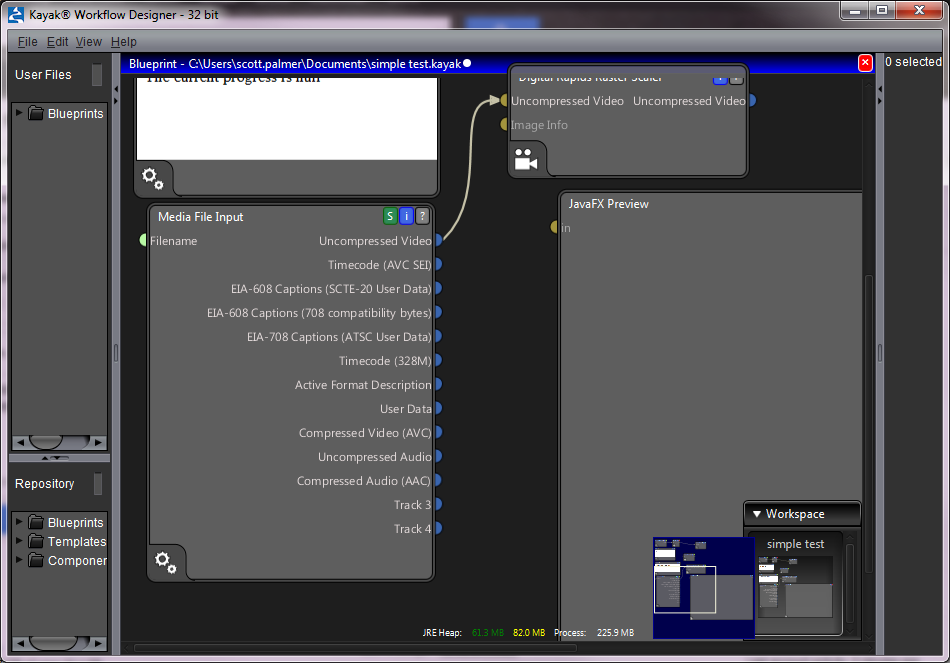Image resolution: width=950 pixels, height=663 pixels.
Task: Expand the Components folder in Repository
Action: point(19,560)
